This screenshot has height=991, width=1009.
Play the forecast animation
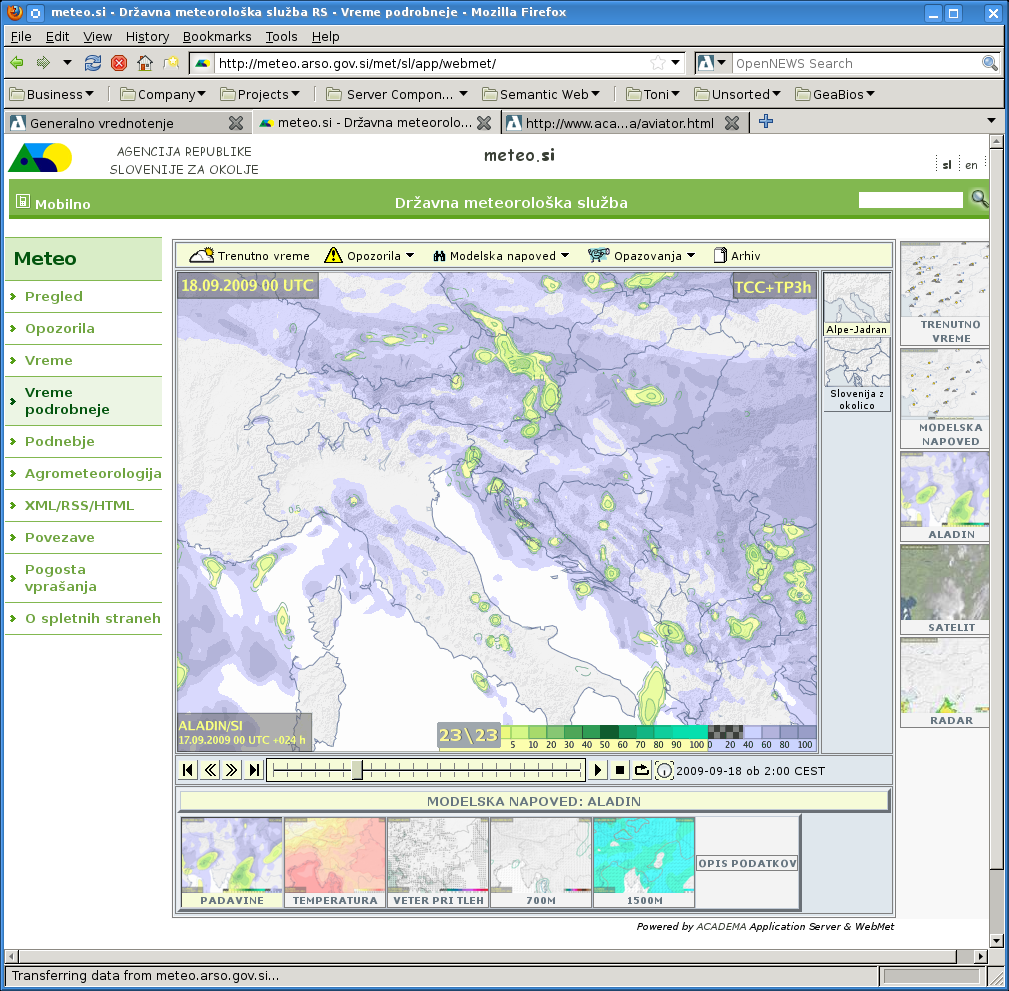click(598, 770)
